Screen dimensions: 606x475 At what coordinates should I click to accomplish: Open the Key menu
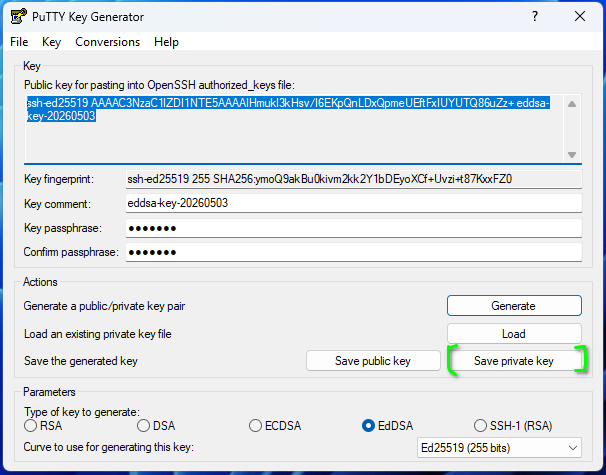click(51, 42)
